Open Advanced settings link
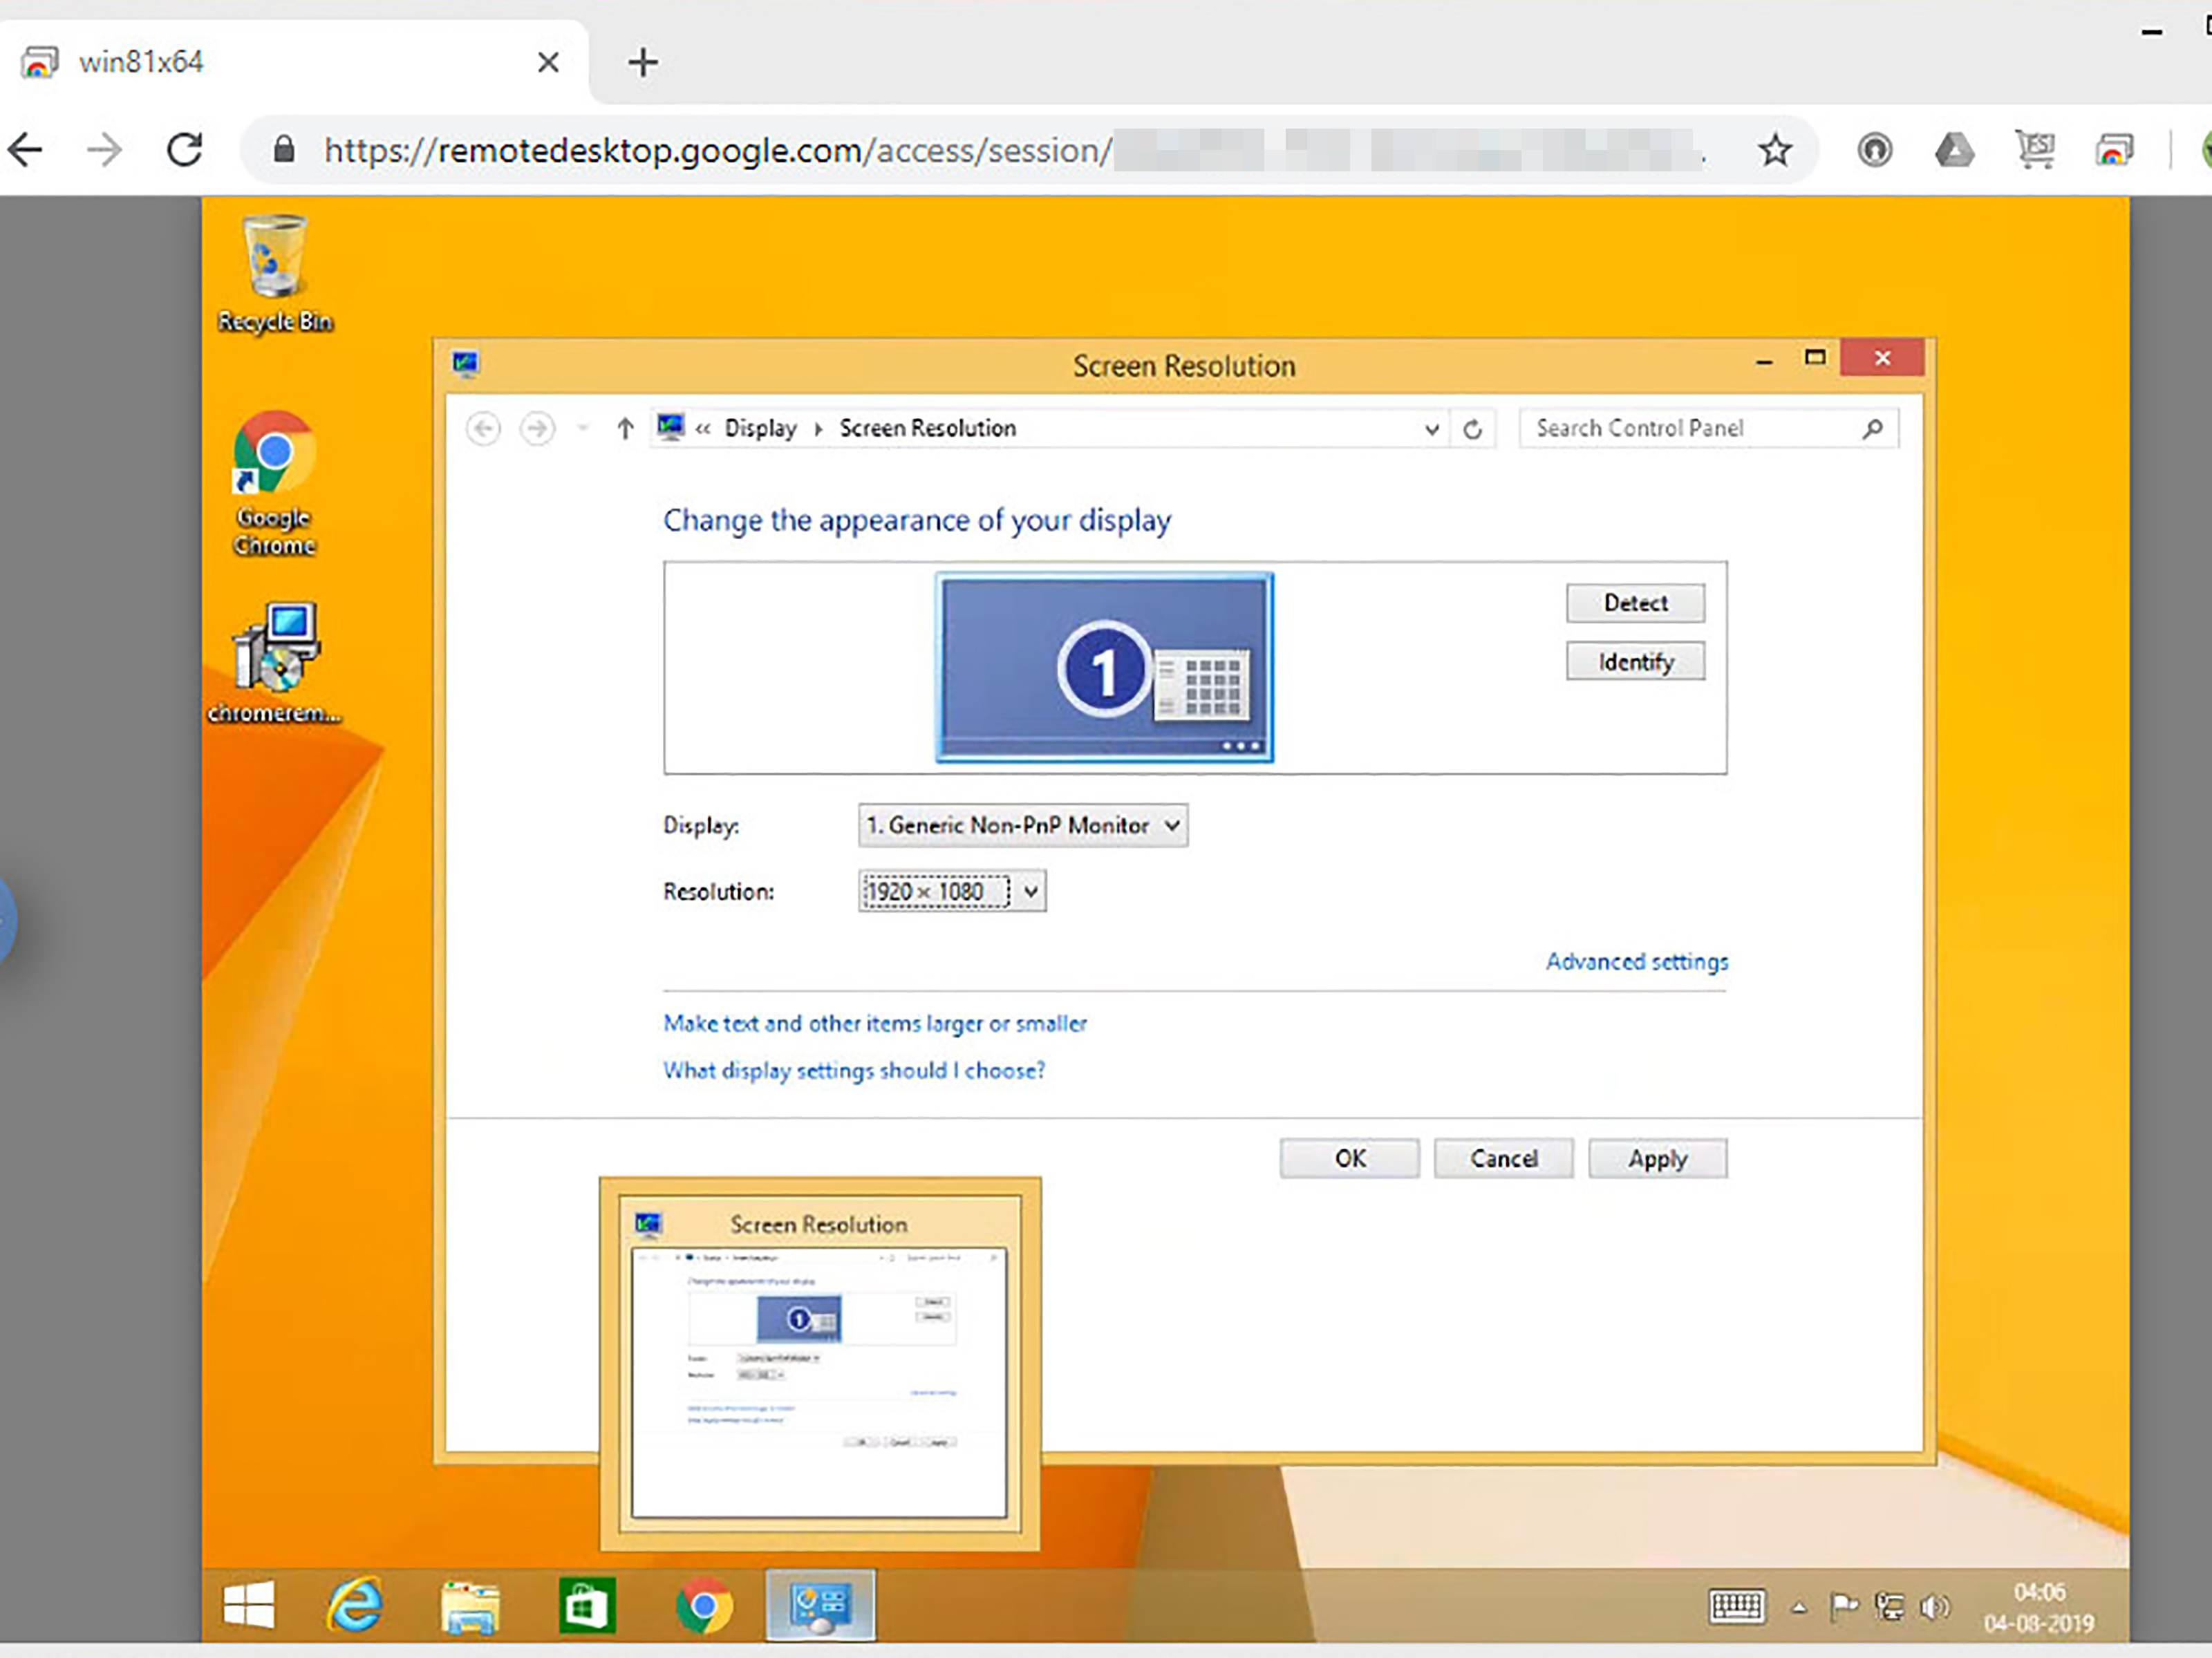2212x1658 pixels. click(x=1637, y=961)
